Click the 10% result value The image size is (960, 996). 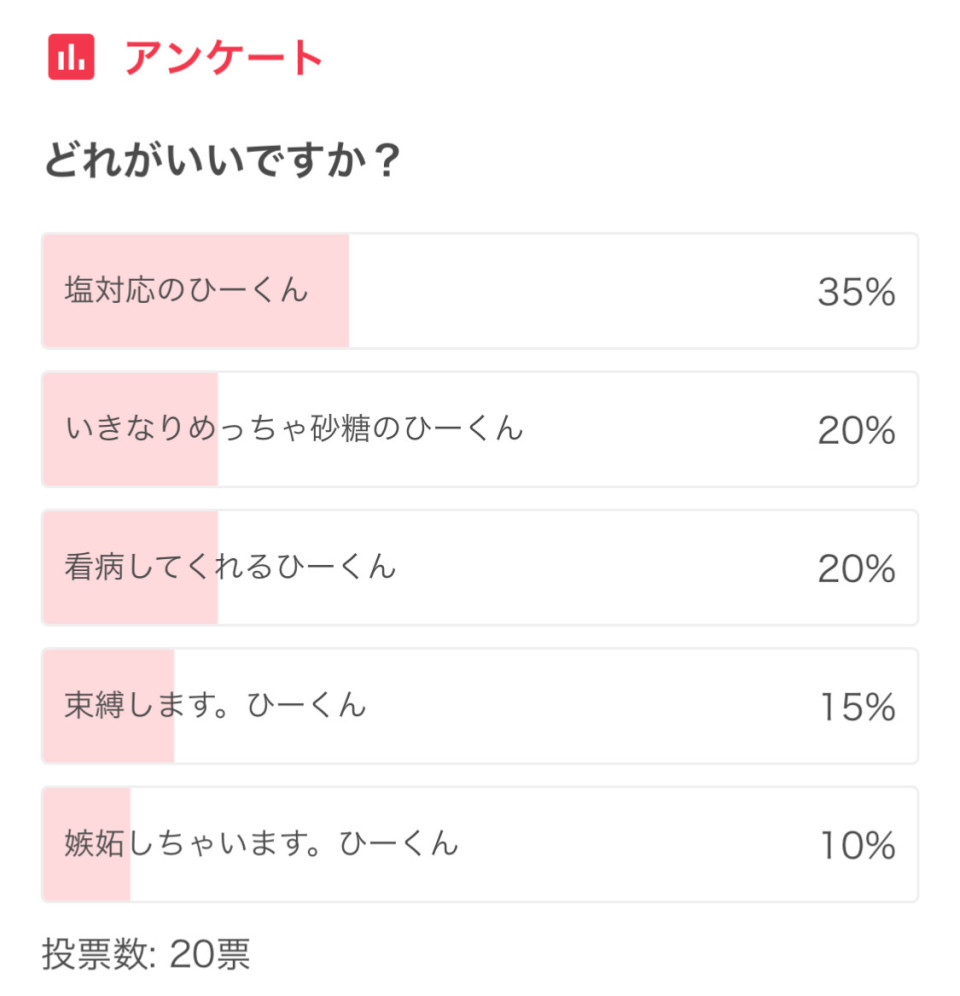click(x=856, y=845)
